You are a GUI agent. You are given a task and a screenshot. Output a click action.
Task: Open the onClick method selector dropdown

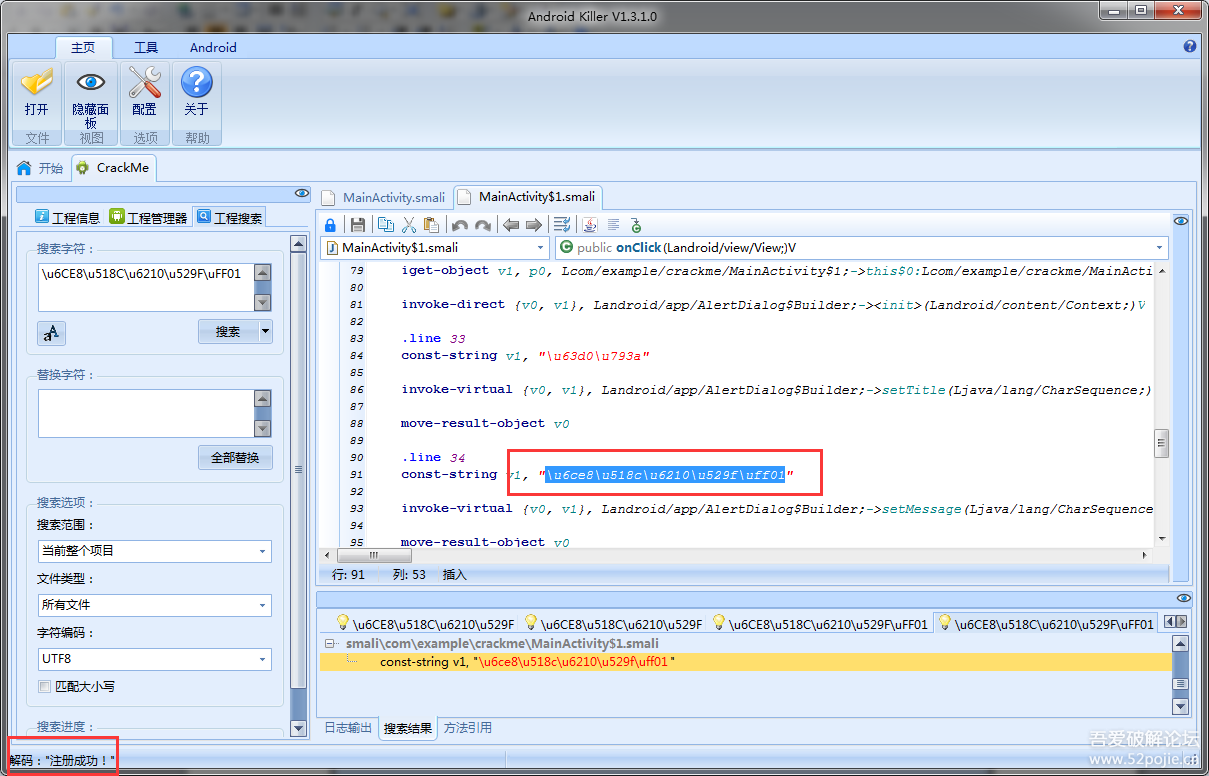tap(1160, 247)
